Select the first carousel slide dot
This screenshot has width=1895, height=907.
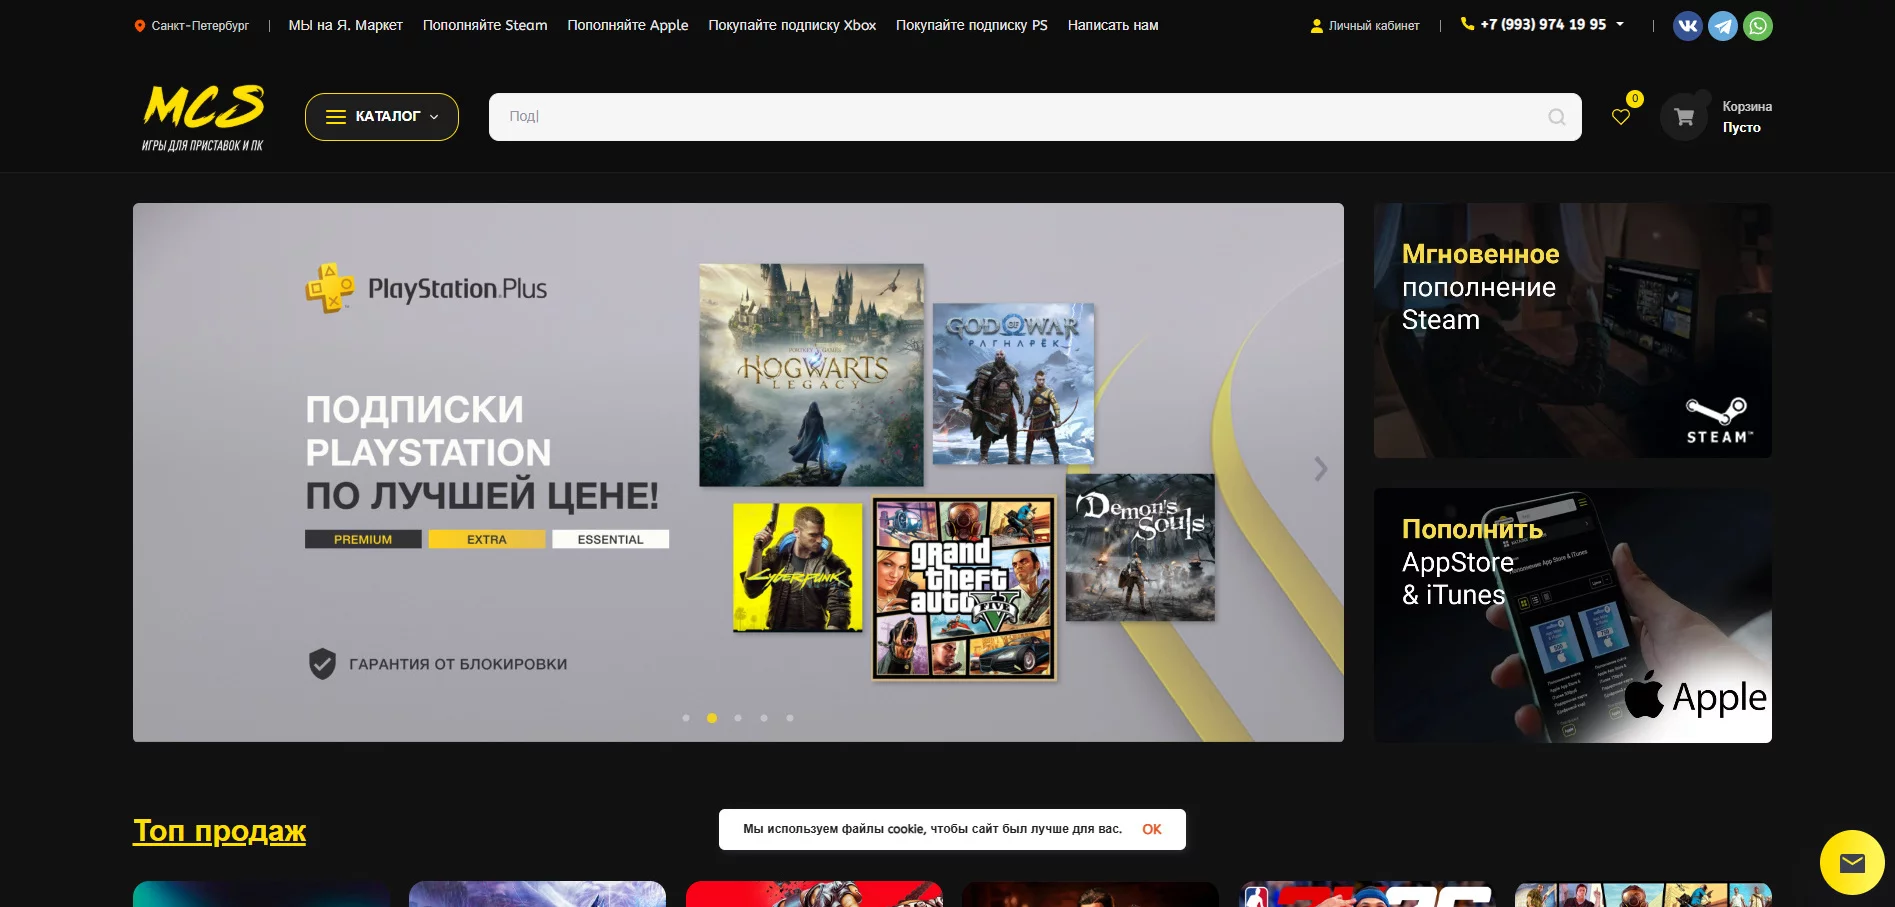[686, 718]
